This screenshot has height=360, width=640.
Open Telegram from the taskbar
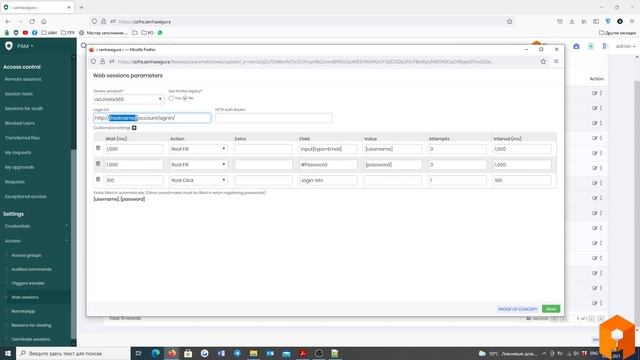(x=237, y=353)
